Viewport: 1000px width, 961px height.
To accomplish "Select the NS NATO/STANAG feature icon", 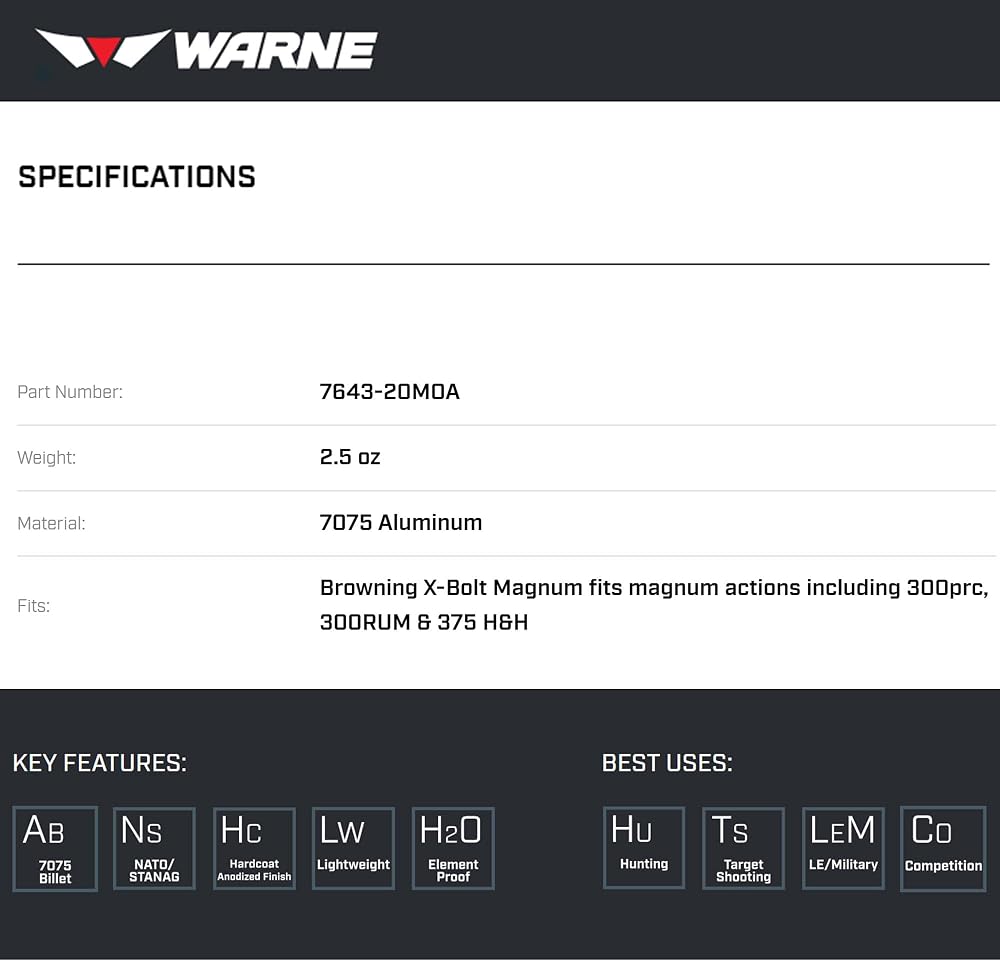I will pyautogui.click(x=154, y=848).
